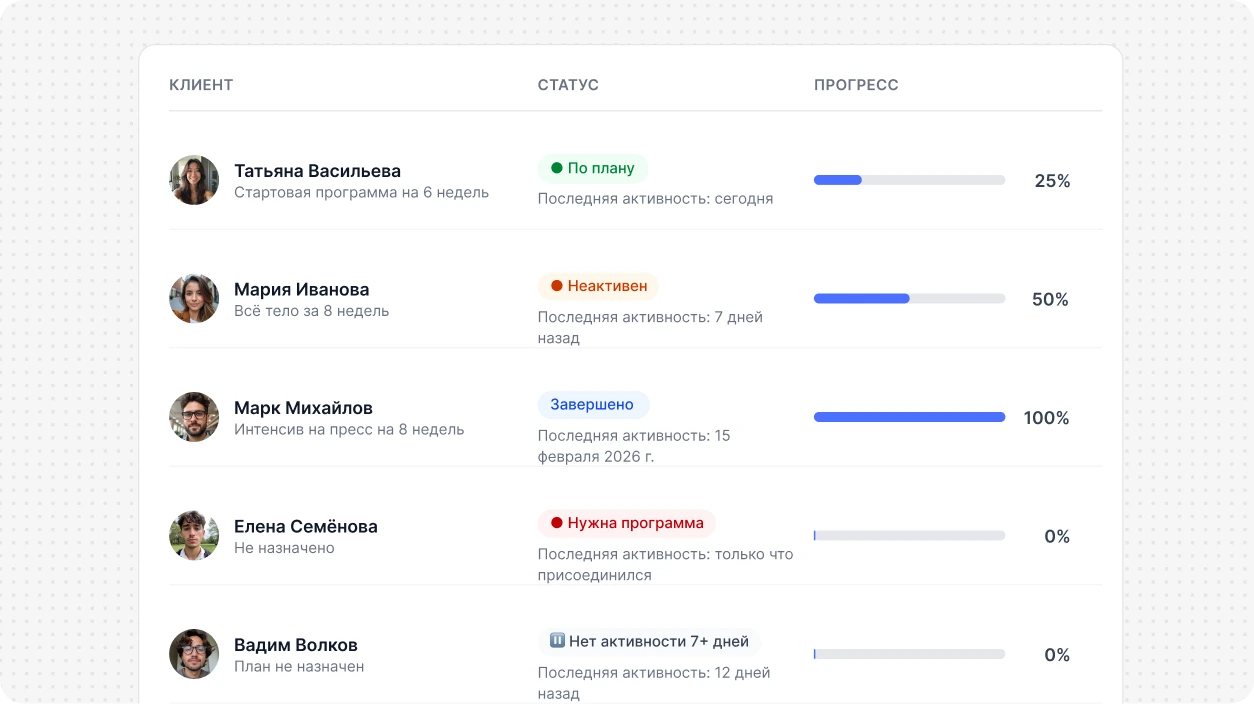The height and width of the screenshot is (704, 1254).
Task: Click the 100% progress value
Action: coord(1046,418)
